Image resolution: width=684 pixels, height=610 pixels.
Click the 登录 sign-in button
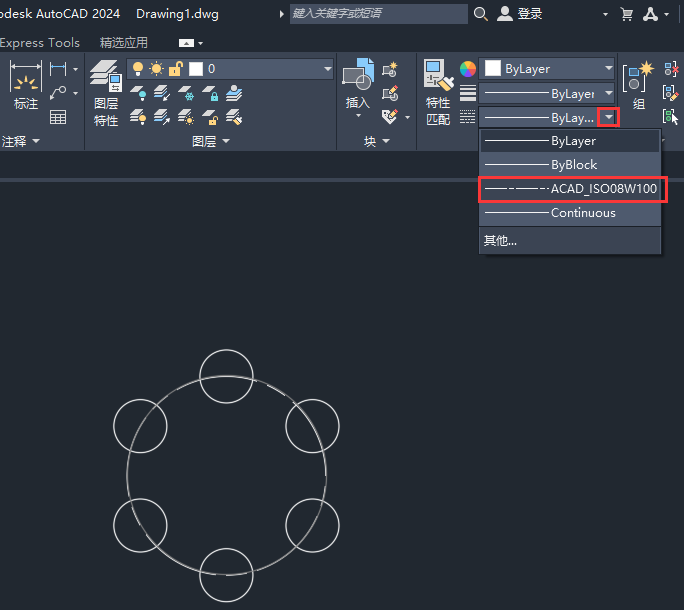[520, 14]
